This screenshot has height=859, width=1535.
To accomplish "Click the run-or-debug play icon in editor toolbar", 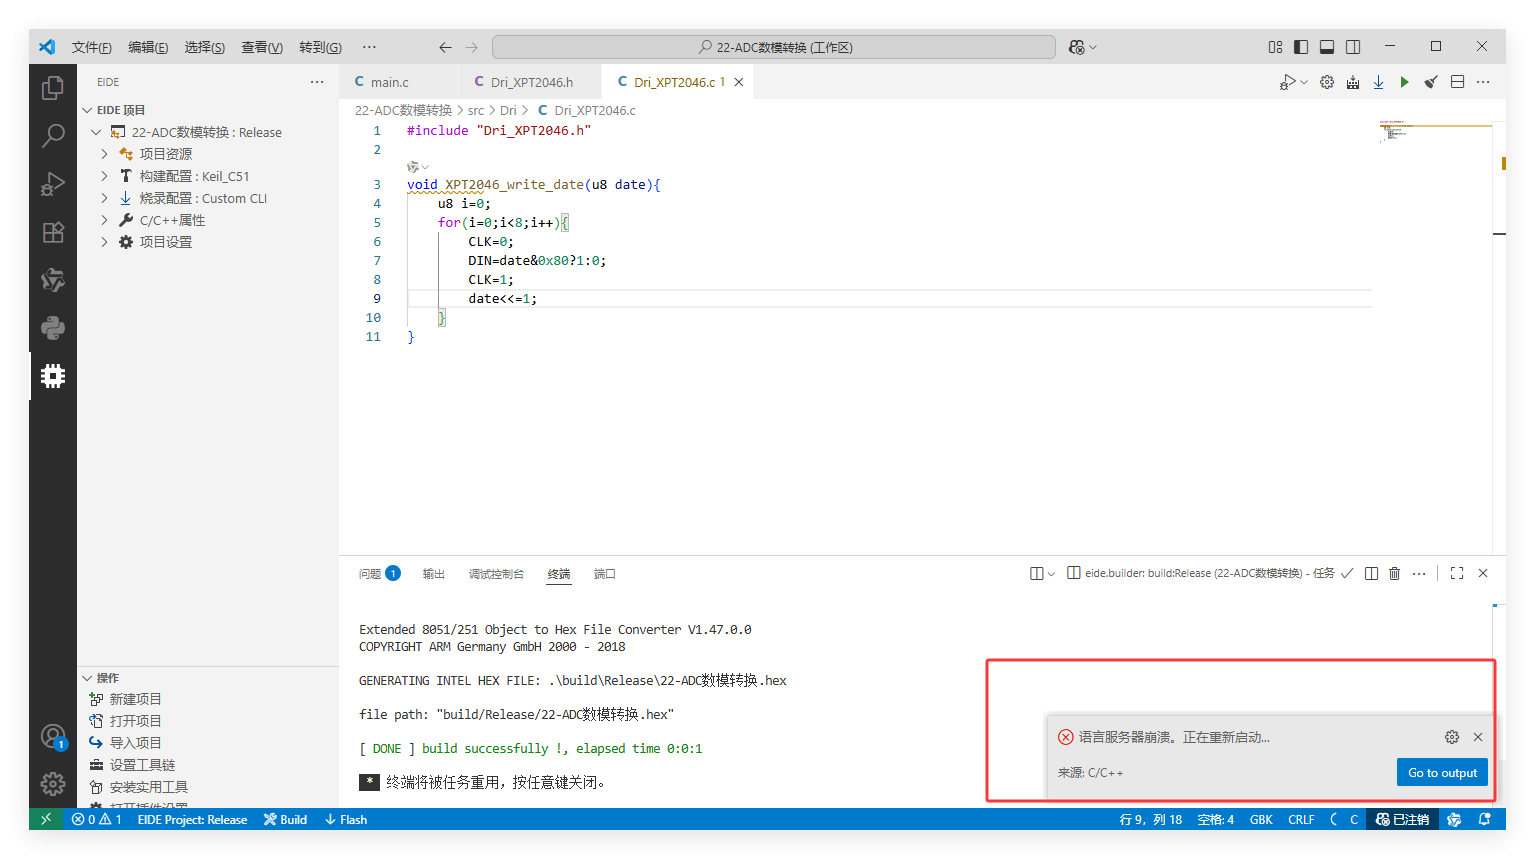I will pos(1288,82).
